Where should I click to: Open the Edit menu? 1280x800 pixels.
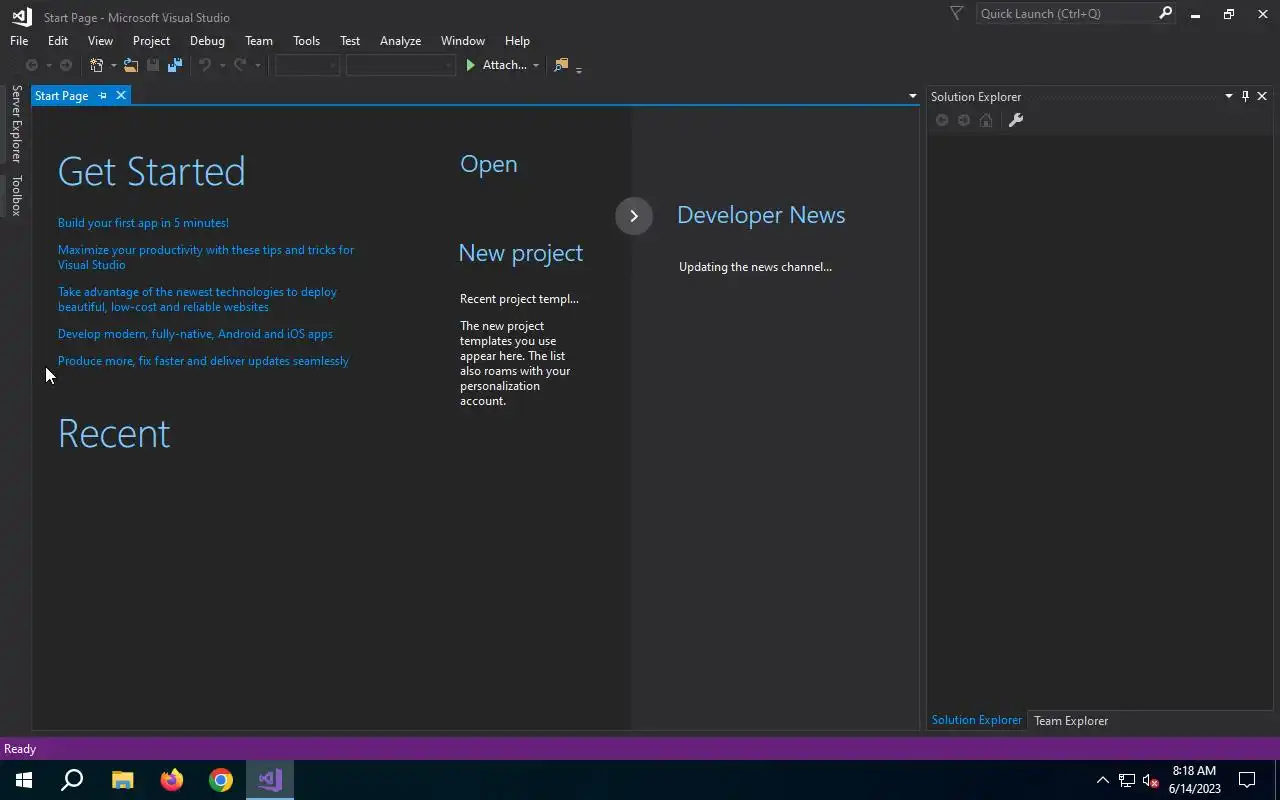tap(58, 41)
